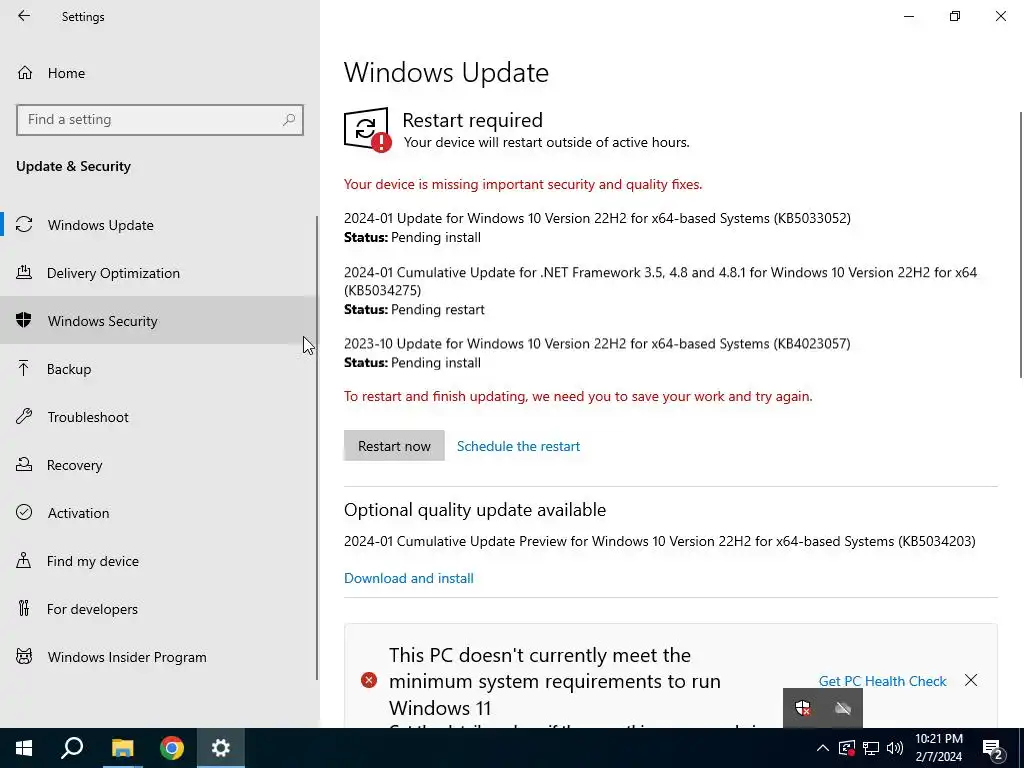This screenshot has width=1024, height=768.
Task: Open the network icon in system tray
Action: pos(871,748)
